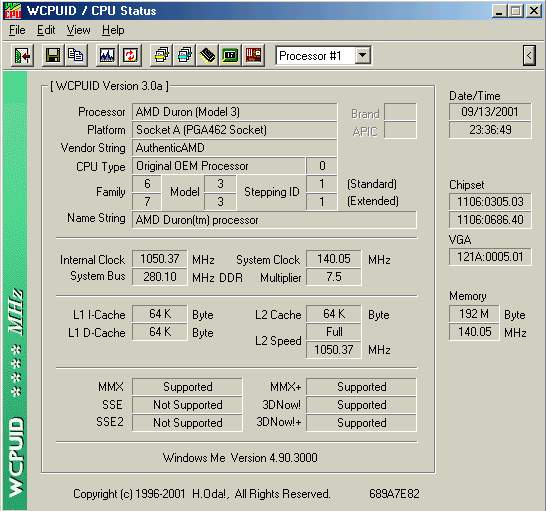This screenshot has width=546, height=511.
Task: Click the L2 Speed 1050.37 MHz value
Action: [334, 350]
